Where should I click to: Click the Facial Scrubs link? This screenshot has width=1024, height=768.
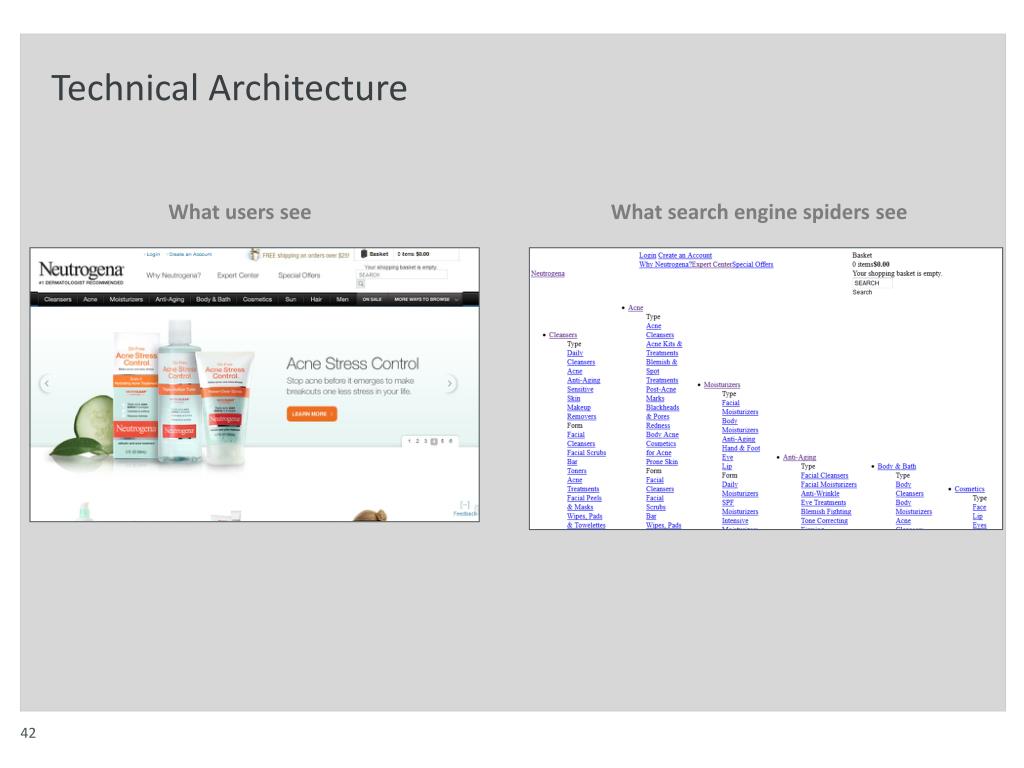586,453
